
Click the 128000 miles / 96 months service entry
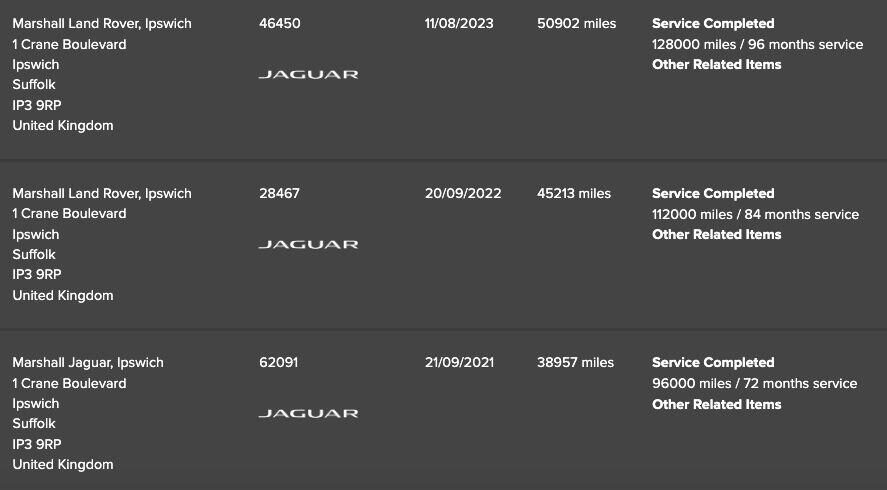pyautogui.click(x=757, y=44)
